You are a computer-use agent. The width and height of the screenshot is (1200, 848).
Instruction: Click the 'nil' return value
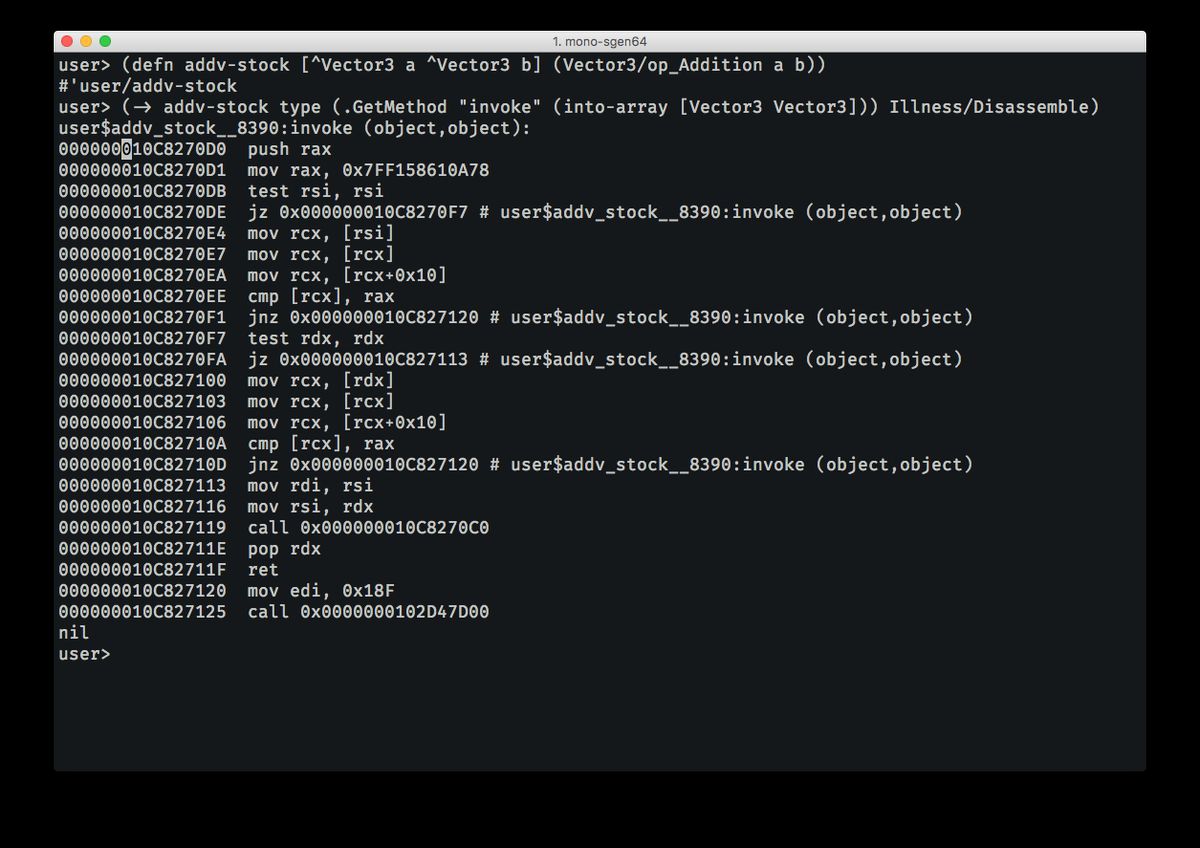(x=73, y=633)
